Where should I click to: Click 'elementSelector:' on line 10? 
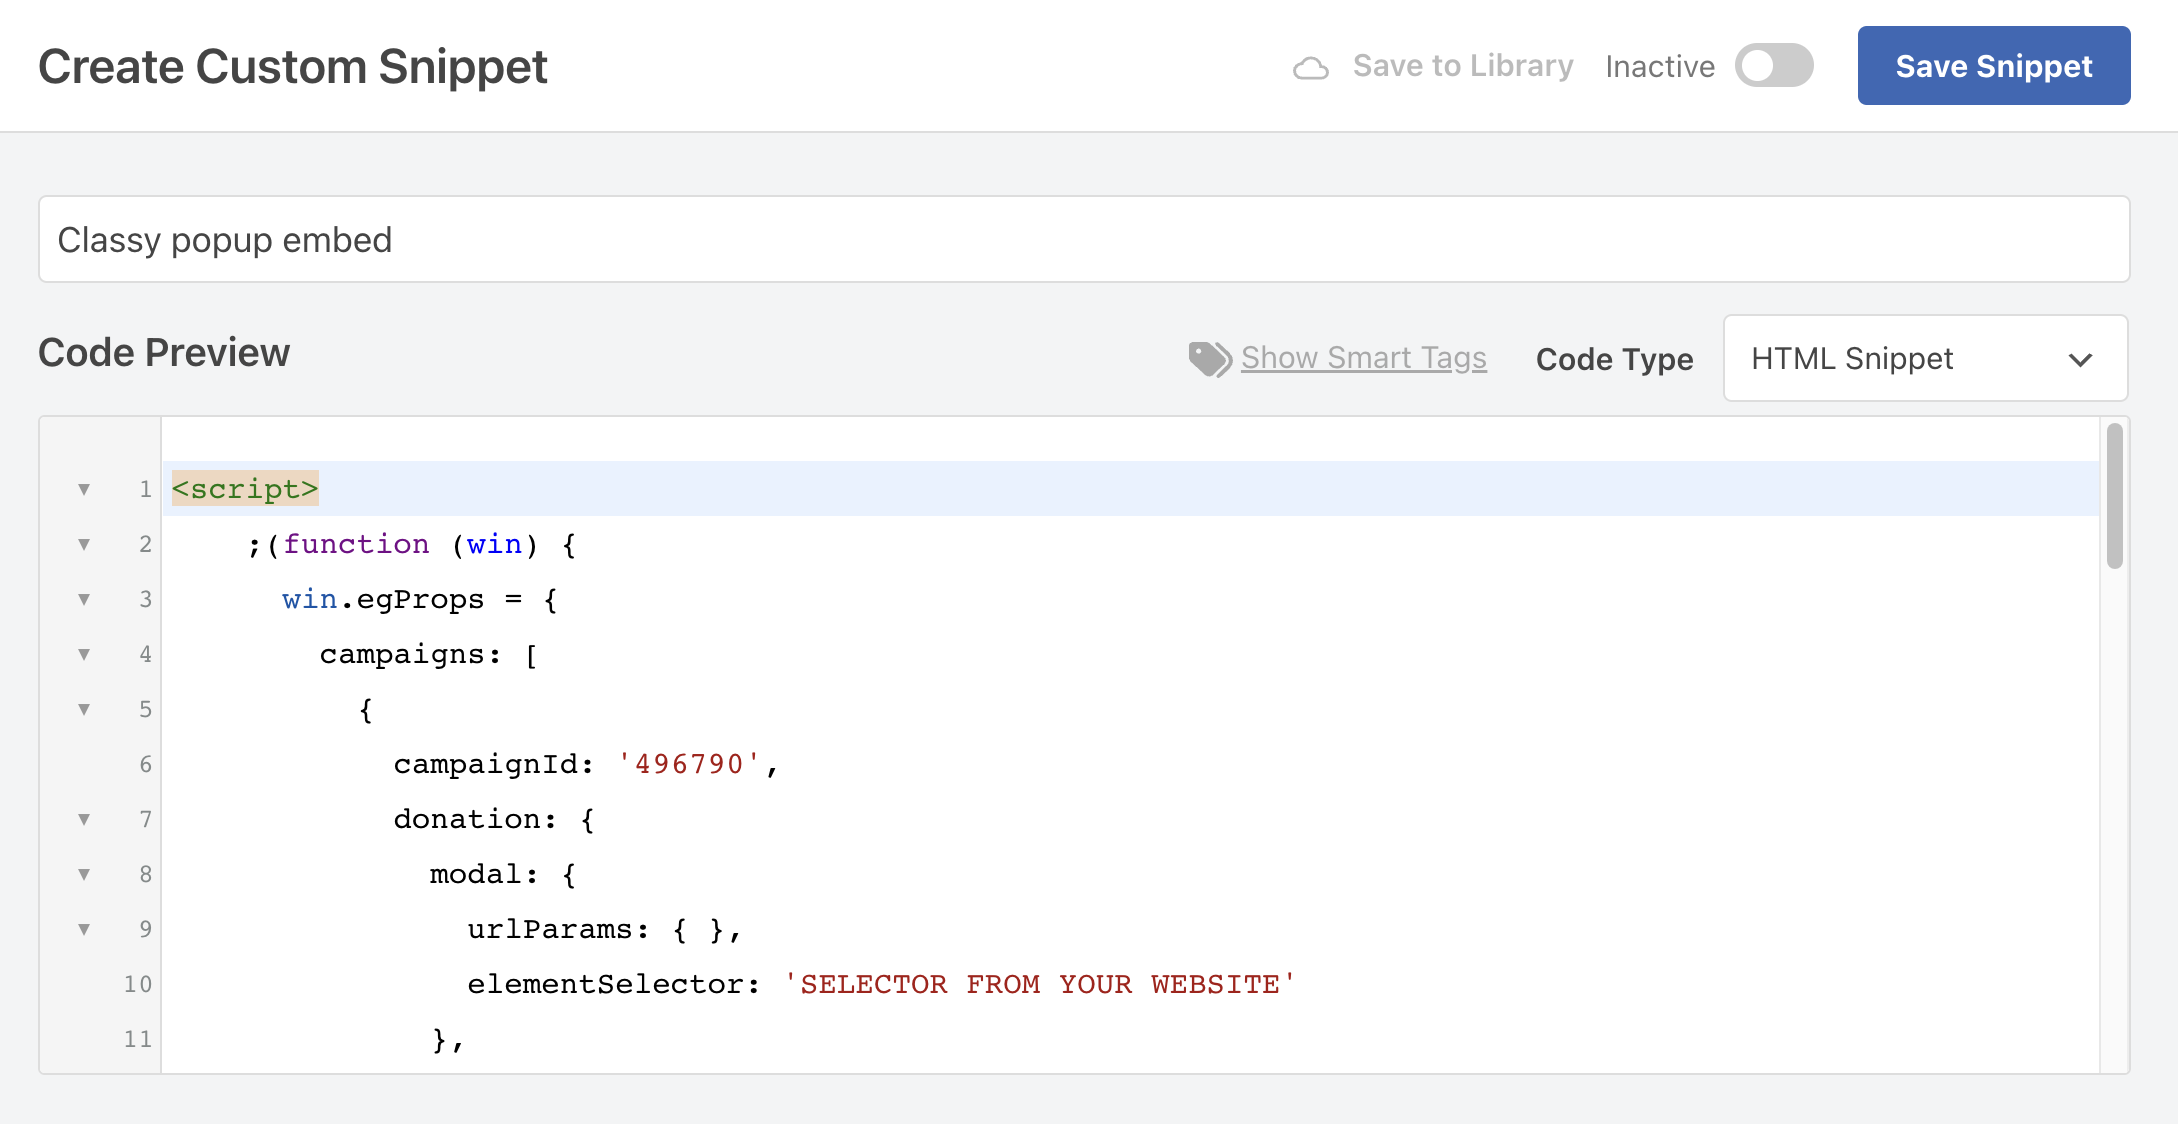click(614, 984)
